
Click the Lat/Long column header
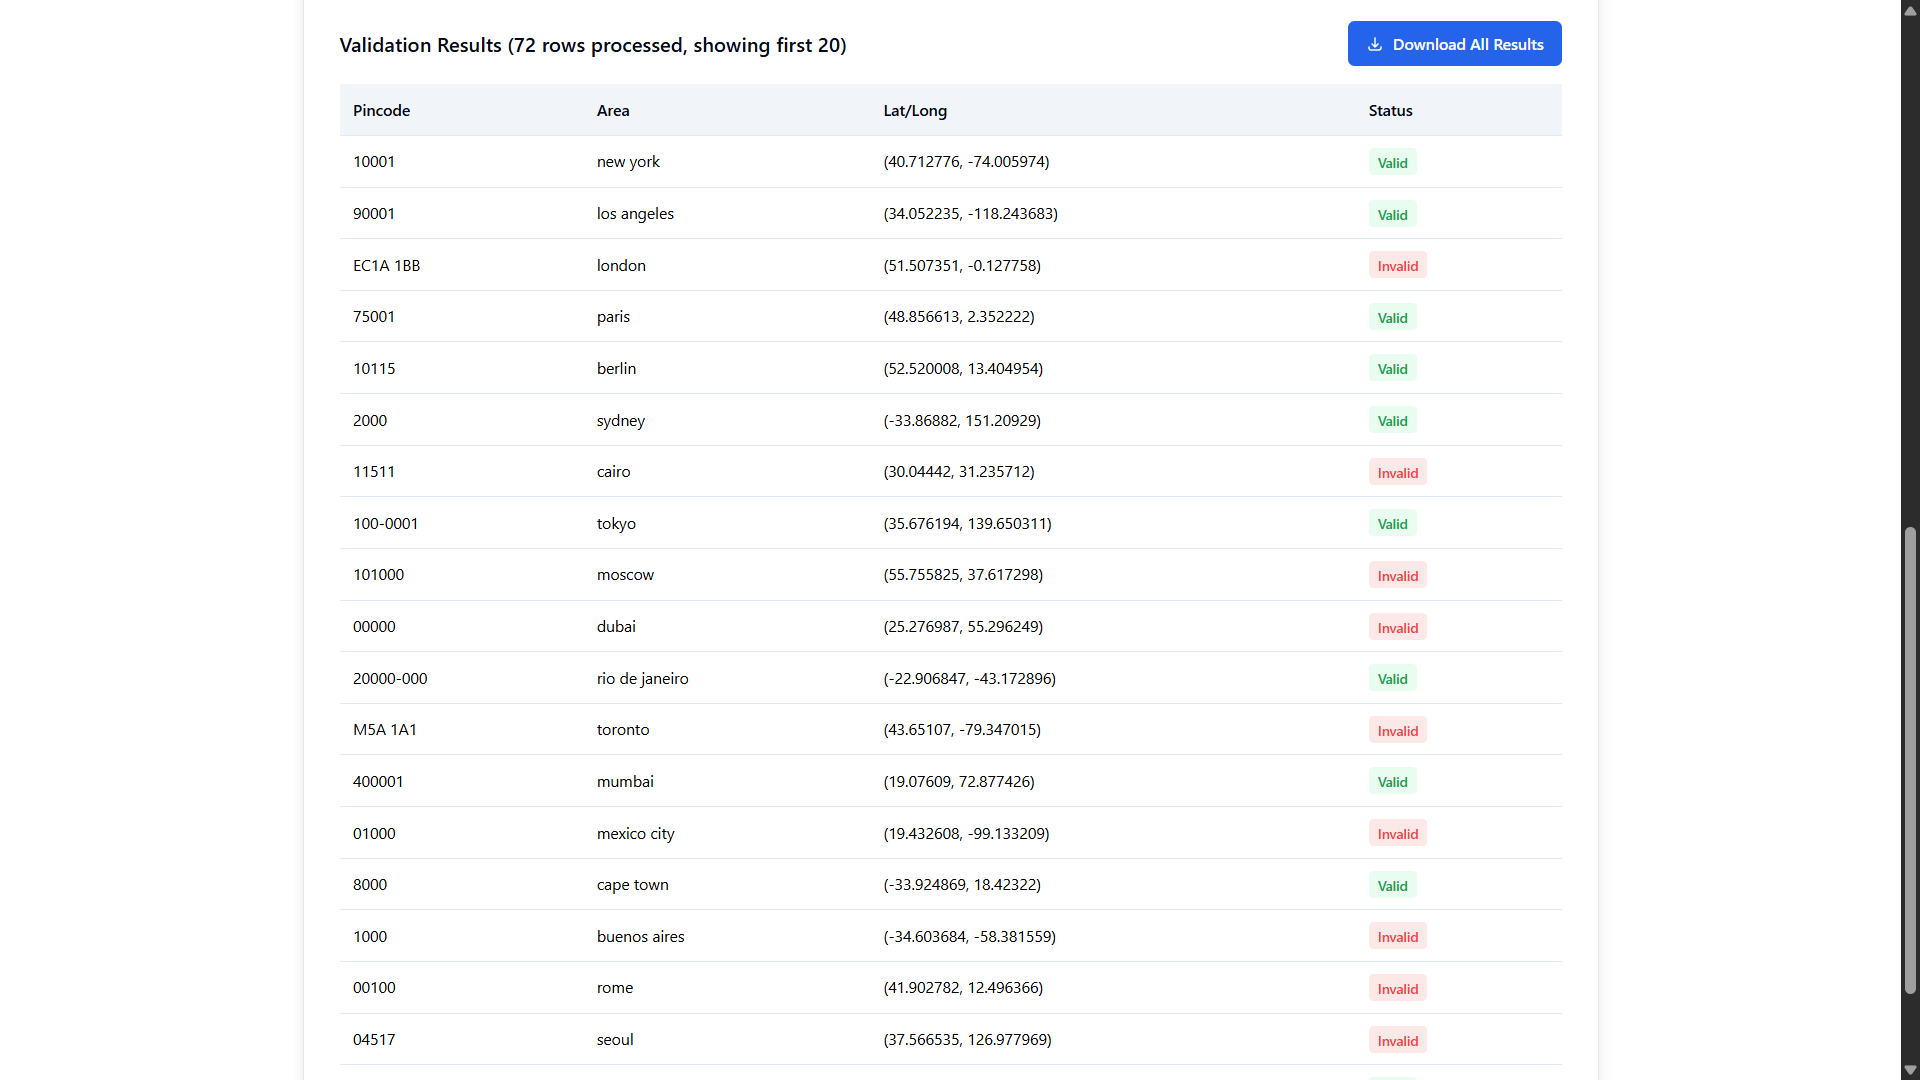click(914, 111)
